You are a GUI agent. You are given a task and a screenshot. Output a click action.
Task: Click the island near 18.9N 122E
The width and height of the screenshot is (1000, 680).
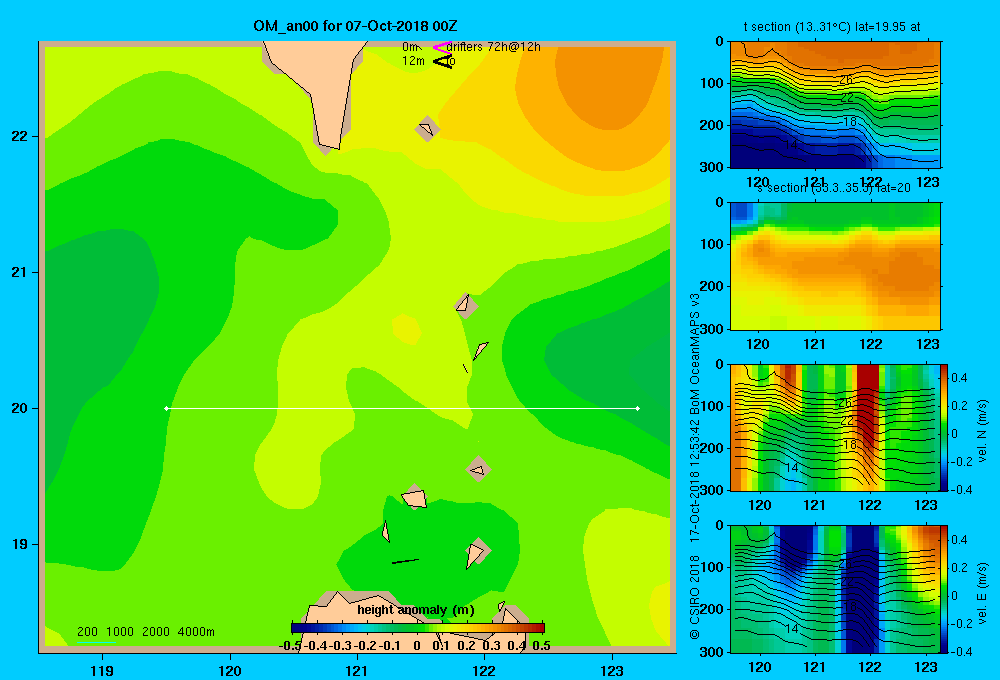pyautogui.click(x=477, y=552)
